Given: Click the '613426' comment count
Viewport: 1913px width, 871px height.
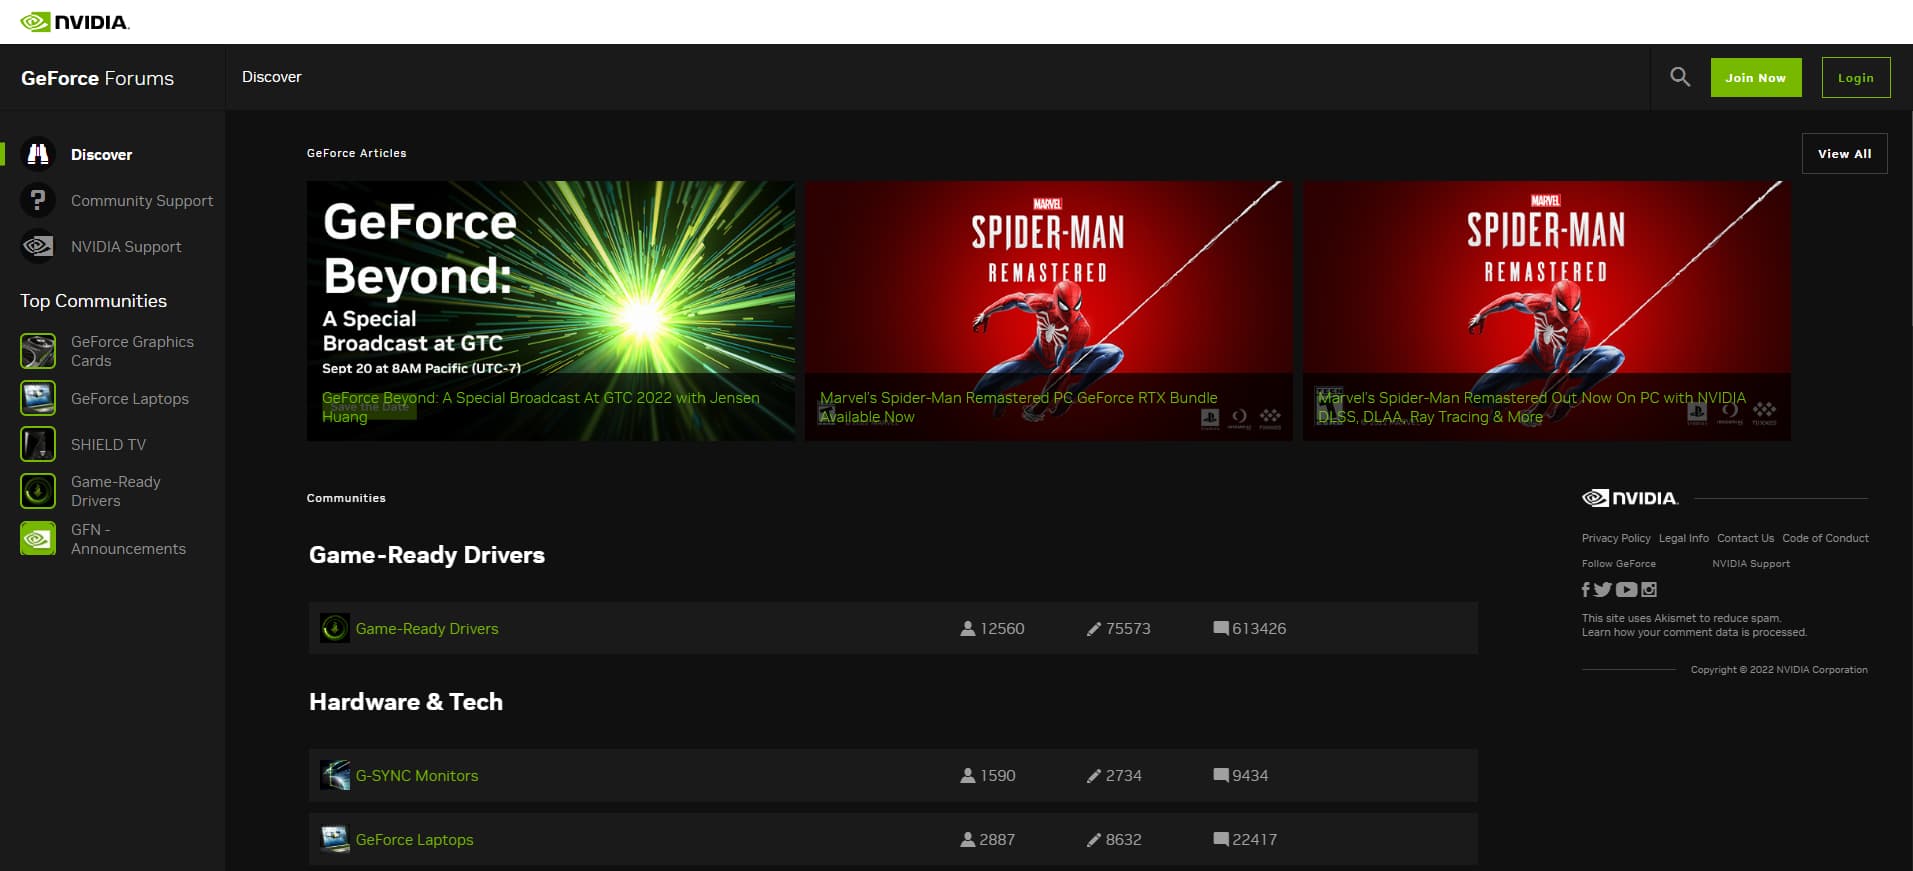Looking at the screenshot, I should (x=1259, y=629).
